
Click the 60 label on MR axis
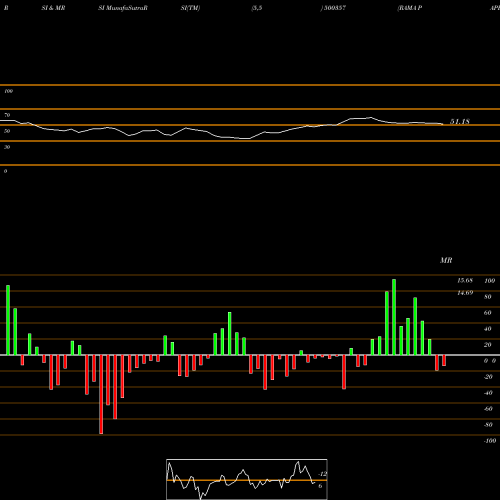point(488,313)
